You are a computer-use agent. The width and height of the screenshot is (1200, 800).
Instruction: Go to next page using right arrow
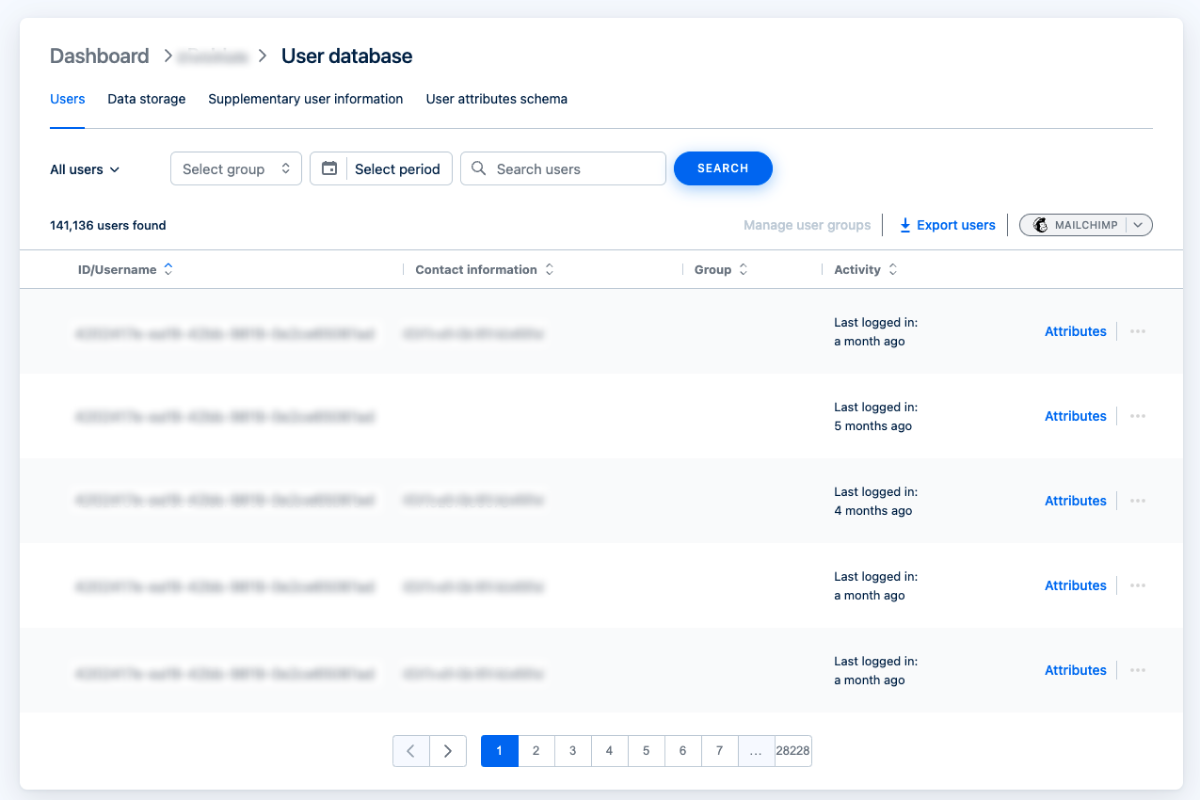pyautogui.click(x=448, y=751)
